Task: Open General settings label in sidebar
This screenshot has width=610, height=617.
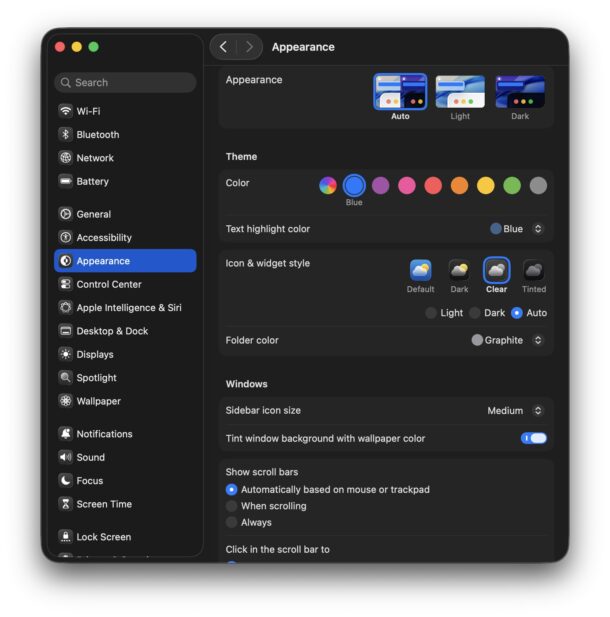Action: point(94,214)
